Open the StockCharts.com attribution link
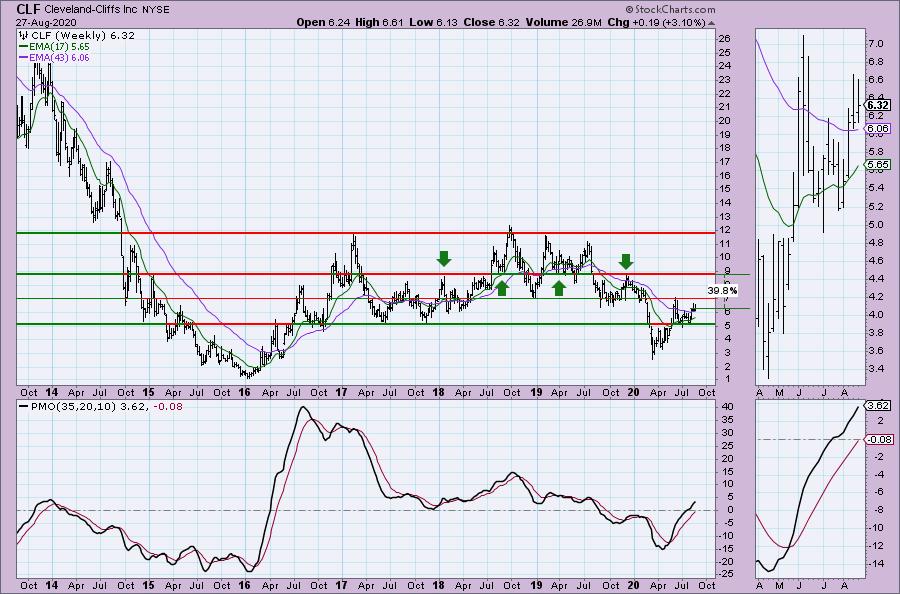The width and height of the screenshot is (900, 594). [670, 9]
